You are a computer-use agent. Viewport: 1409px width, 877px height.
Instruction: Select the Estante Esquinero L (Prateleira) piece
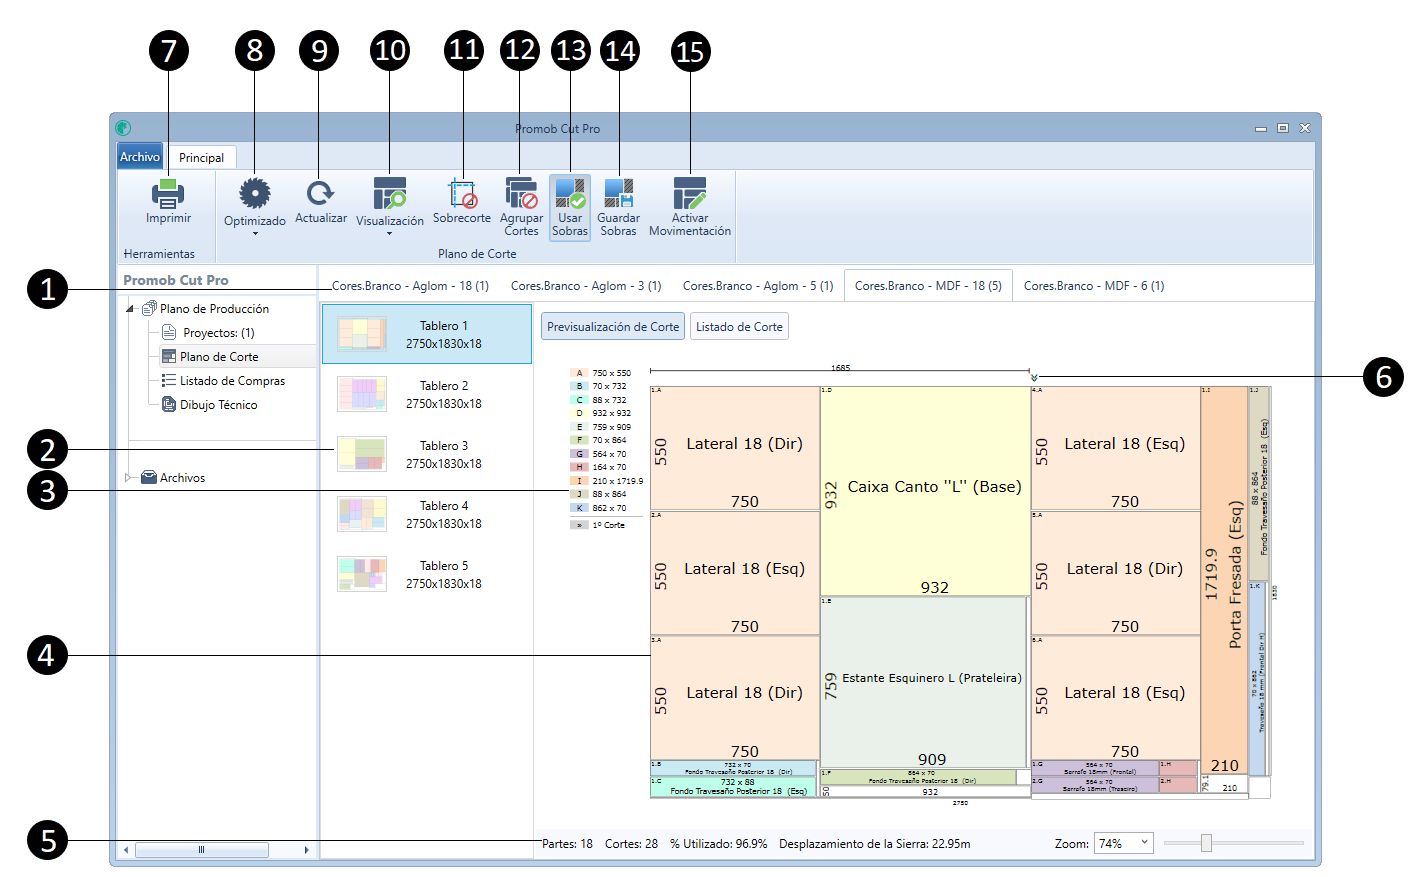(x=923, y=682)
